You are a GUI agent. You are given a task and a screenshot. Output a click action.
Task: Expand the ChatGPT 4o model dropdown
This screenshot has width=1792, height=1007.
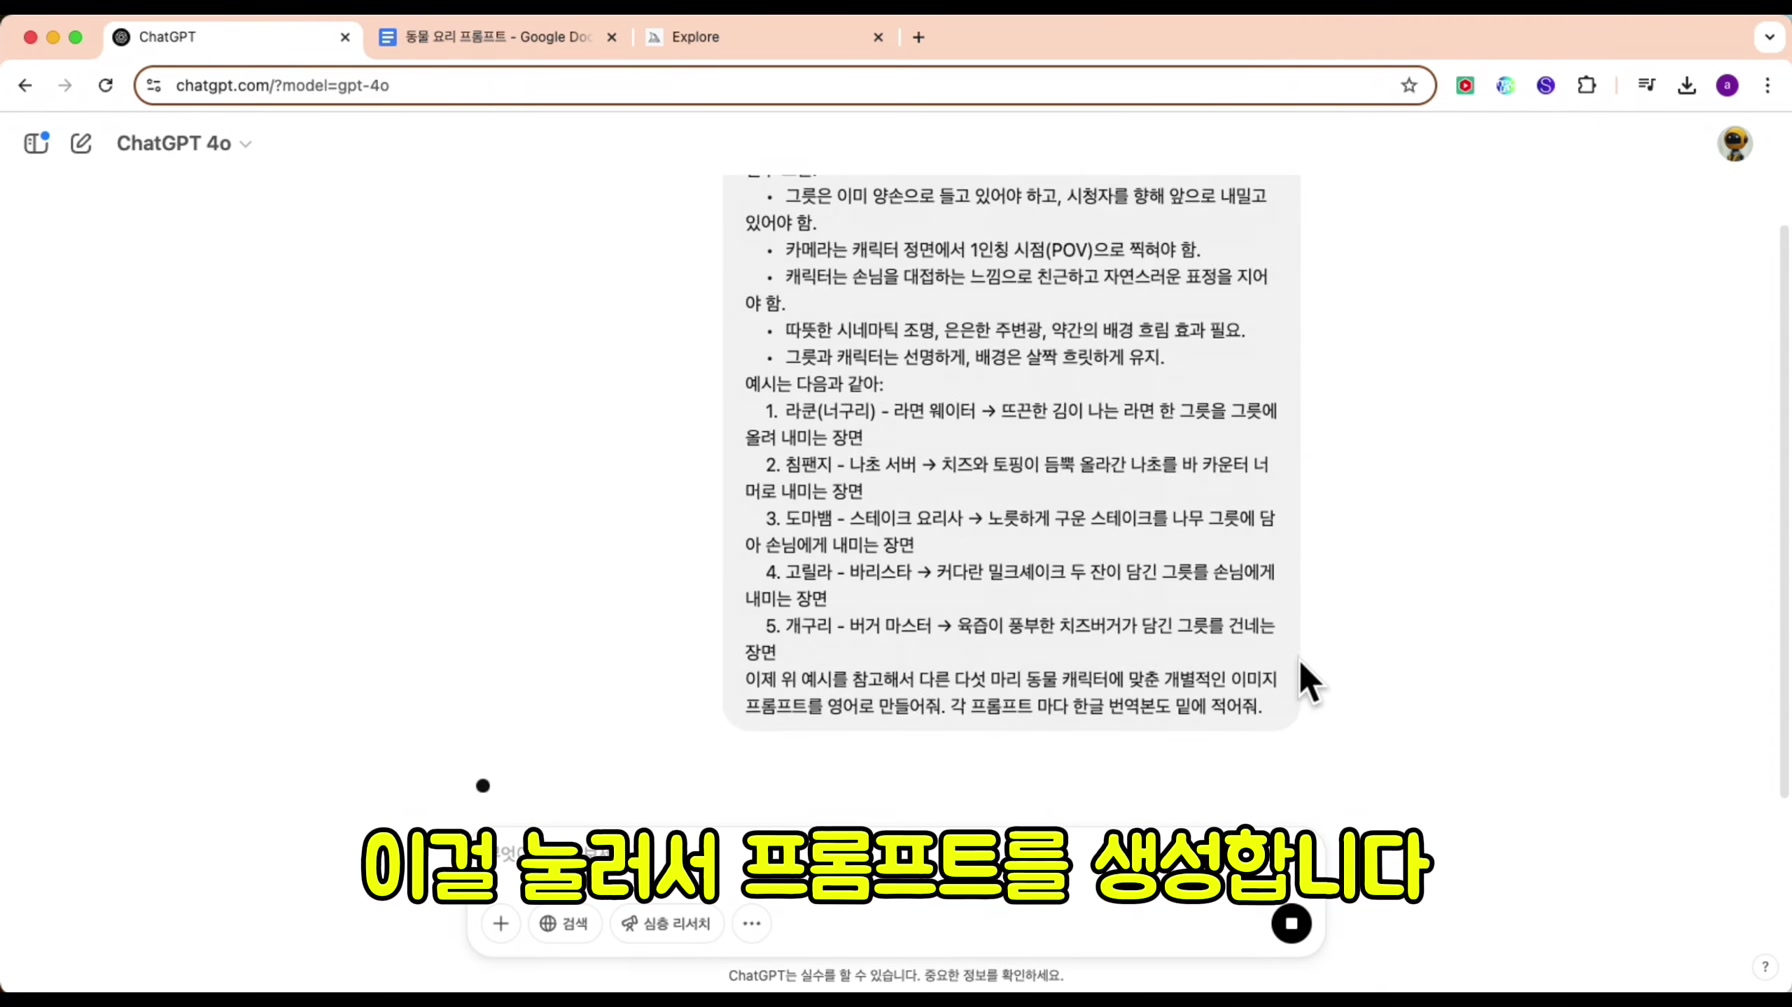coord(184,143)
